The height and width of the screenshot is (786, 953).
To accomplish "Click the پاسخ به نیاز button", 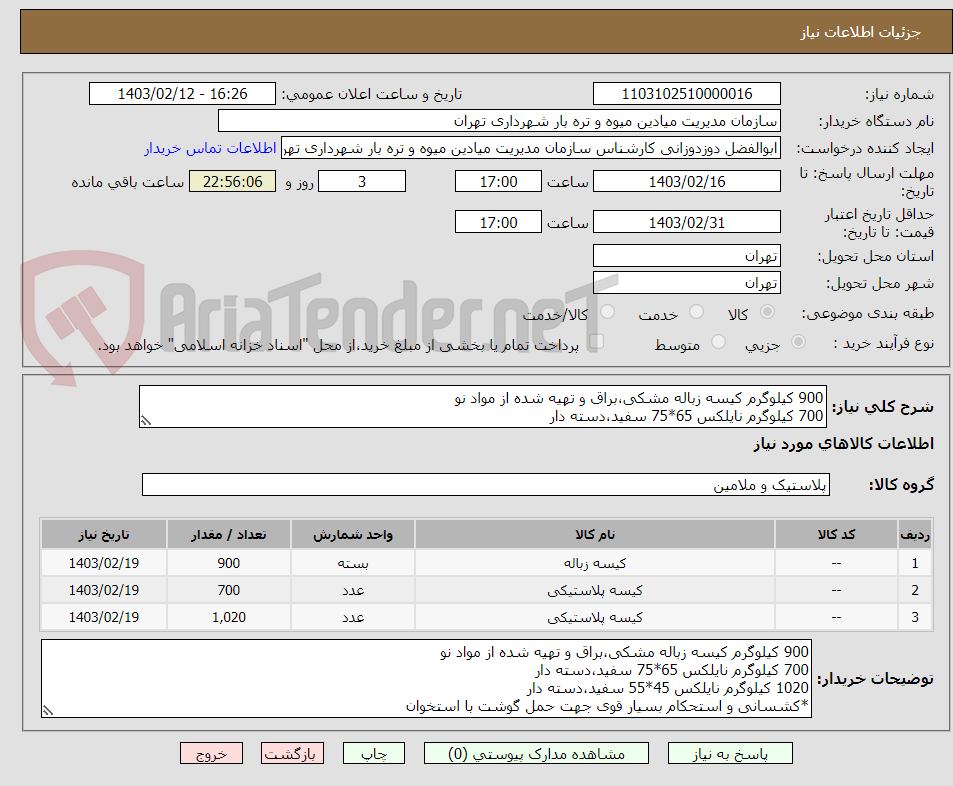I will pyautogui.click(x=730, y=753).
